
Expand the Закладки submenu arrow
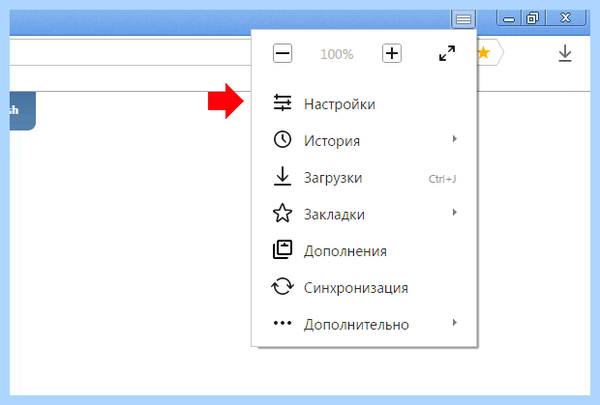click(x=454, y=212)
